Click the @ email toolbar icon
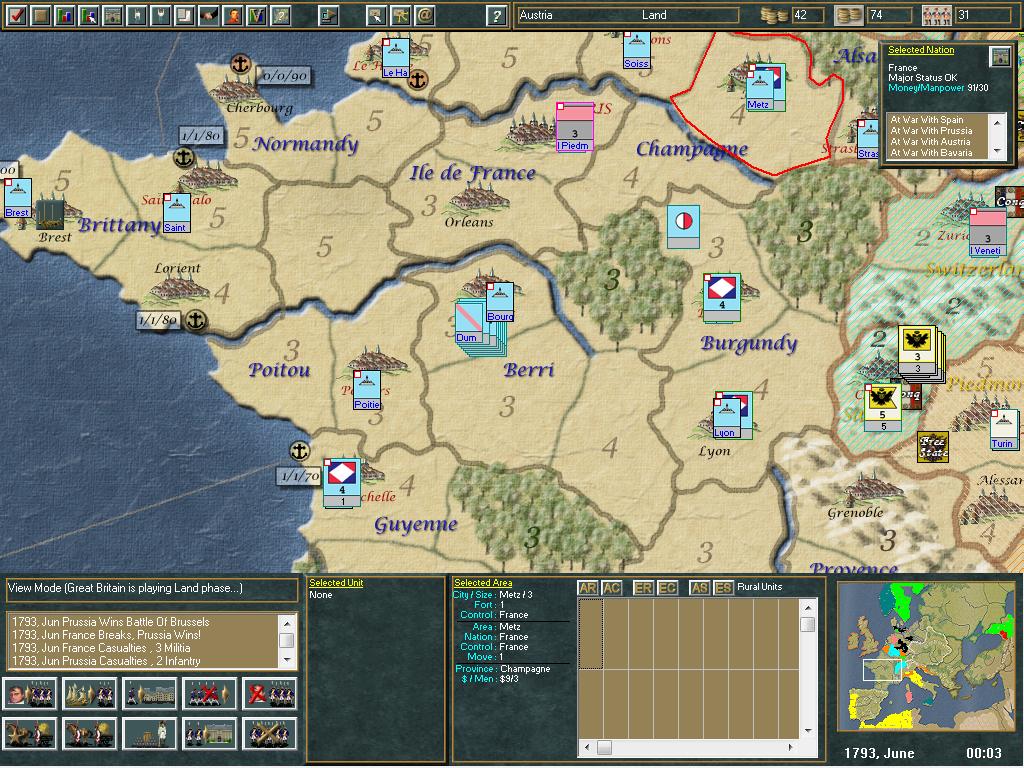 tap(424, 15)
